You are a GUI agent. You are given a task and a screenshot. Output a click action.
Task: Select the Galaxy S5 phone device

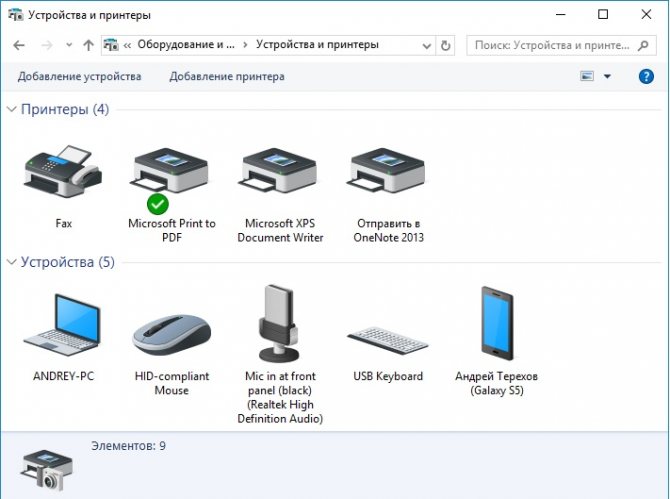coord(496,325)
